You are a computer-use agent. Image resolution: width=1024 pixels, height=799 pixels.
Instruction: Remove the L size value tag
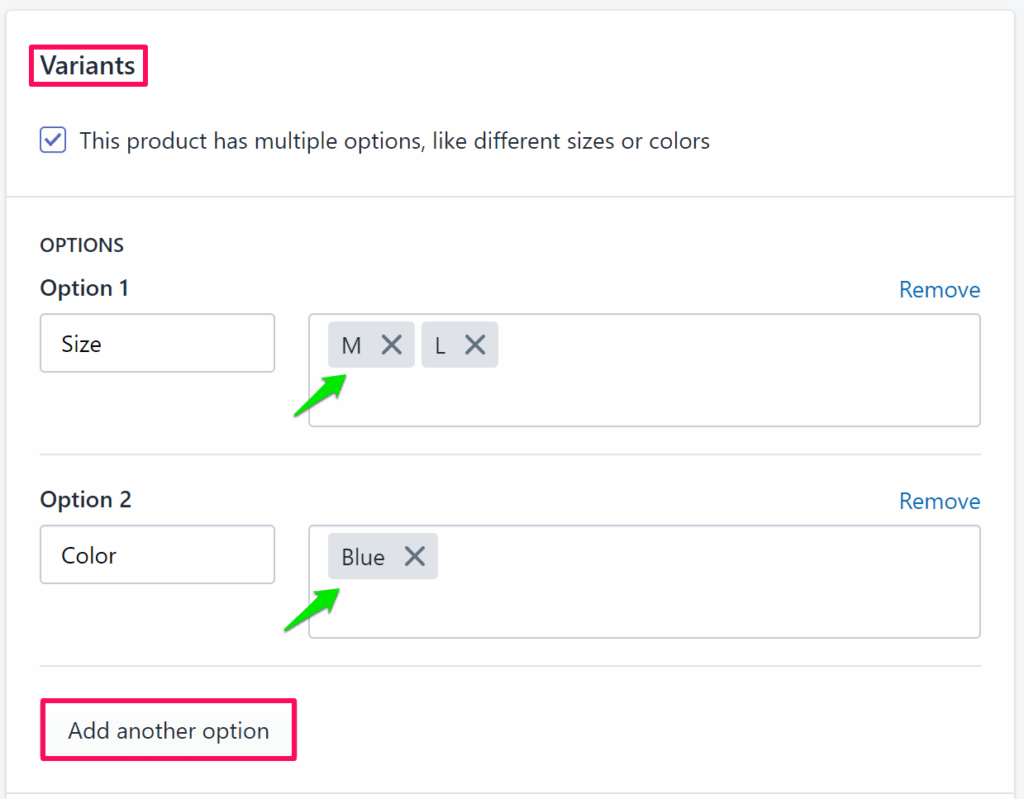pyautogui.click(x=475, y=345)
